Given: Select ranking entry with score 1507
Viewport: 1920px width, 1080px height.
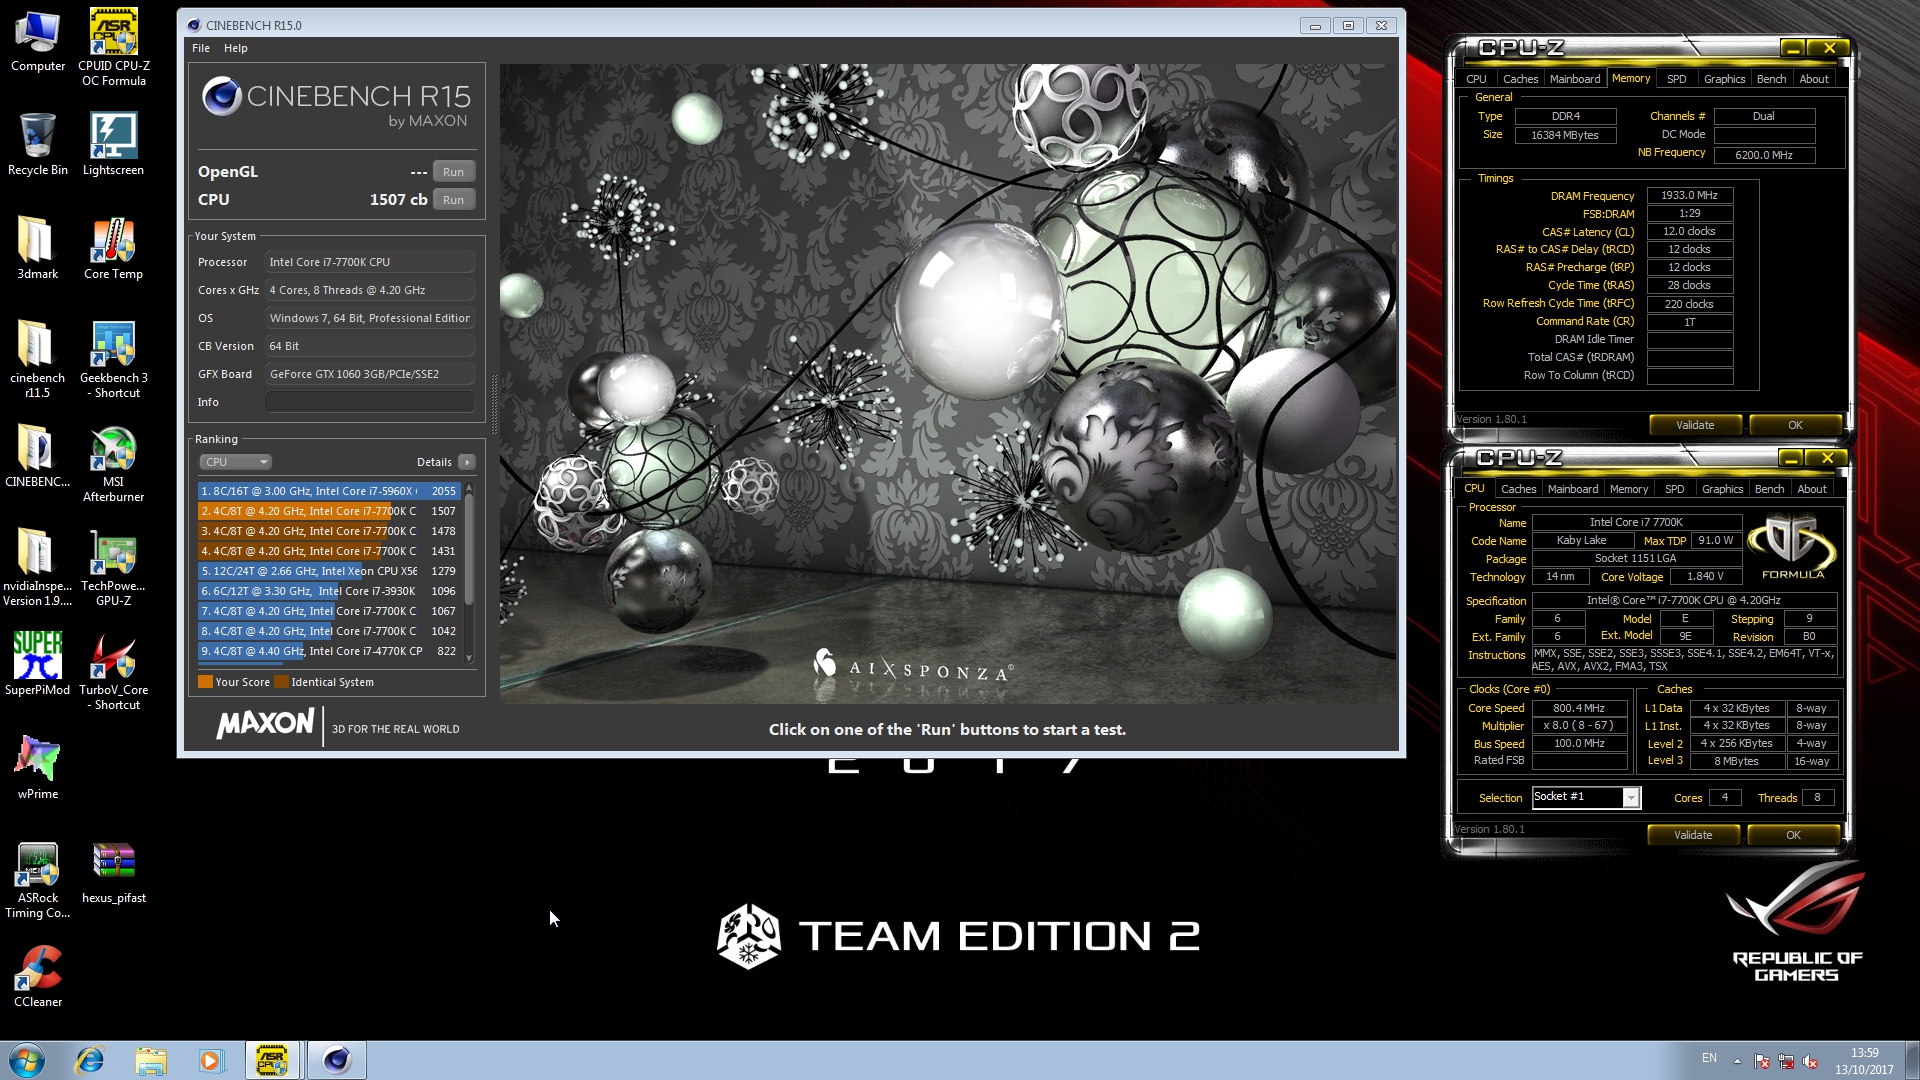Looking at the screenshot, I should point(328,511).
